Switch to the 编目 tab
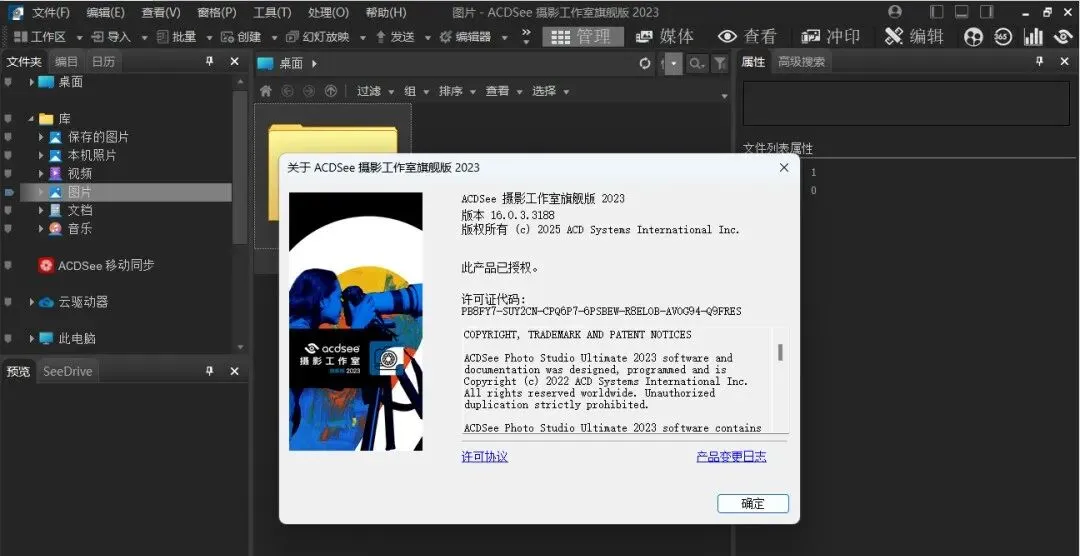This screenshot has width=1080, height=556. [x=67, y=61]
